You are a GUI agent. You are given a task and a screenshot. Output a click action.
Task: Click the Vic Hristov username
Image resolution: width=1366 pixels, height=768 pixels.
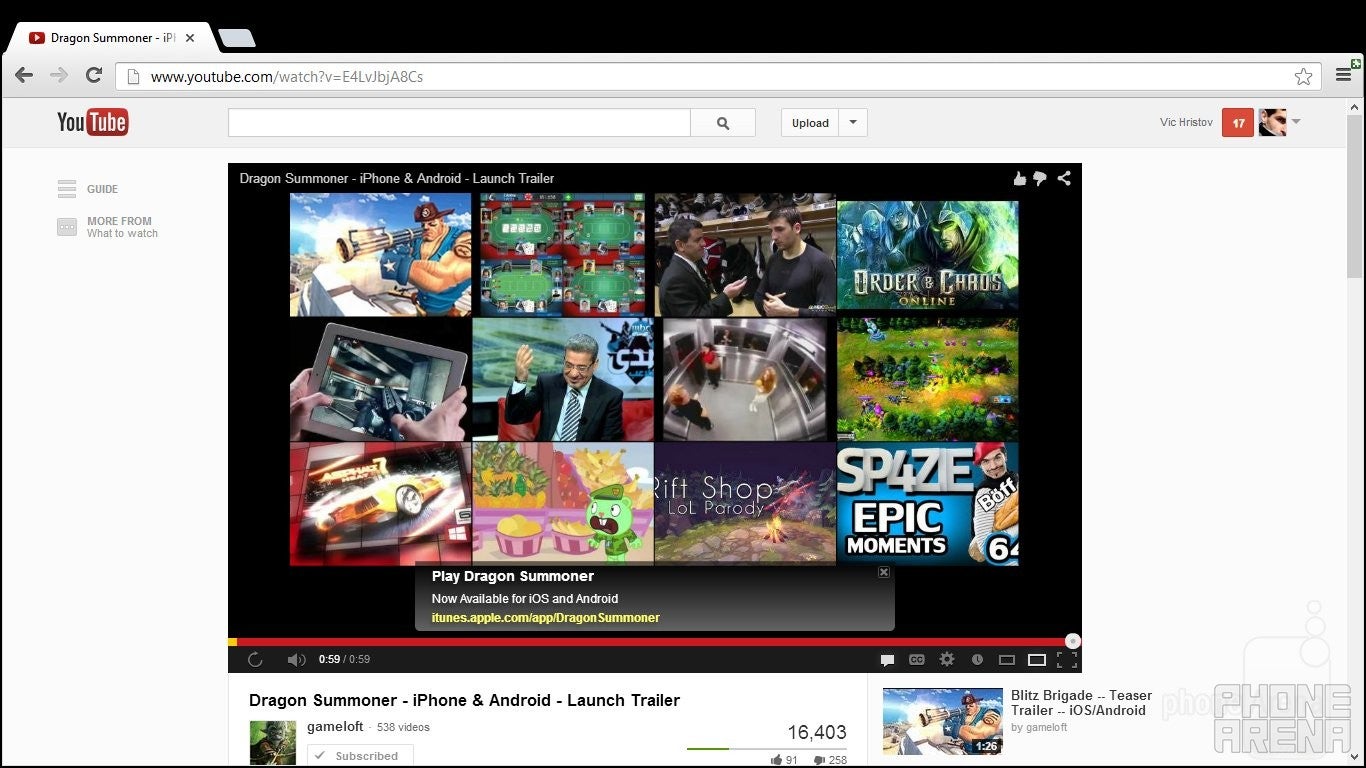pos(1186,123)
